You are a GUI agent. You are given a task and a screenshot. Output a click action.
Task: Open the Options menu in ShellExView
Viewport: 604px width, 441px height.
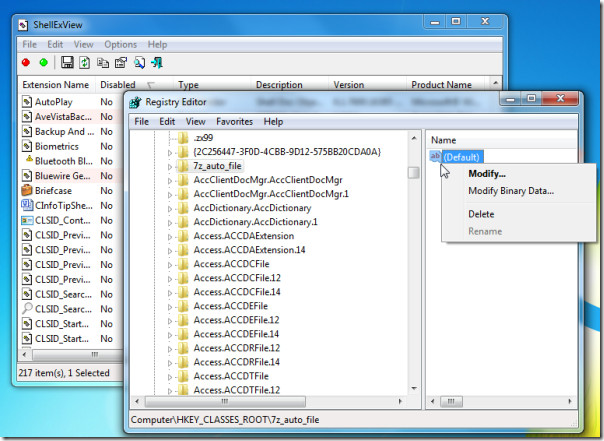(x=121, y=45)
